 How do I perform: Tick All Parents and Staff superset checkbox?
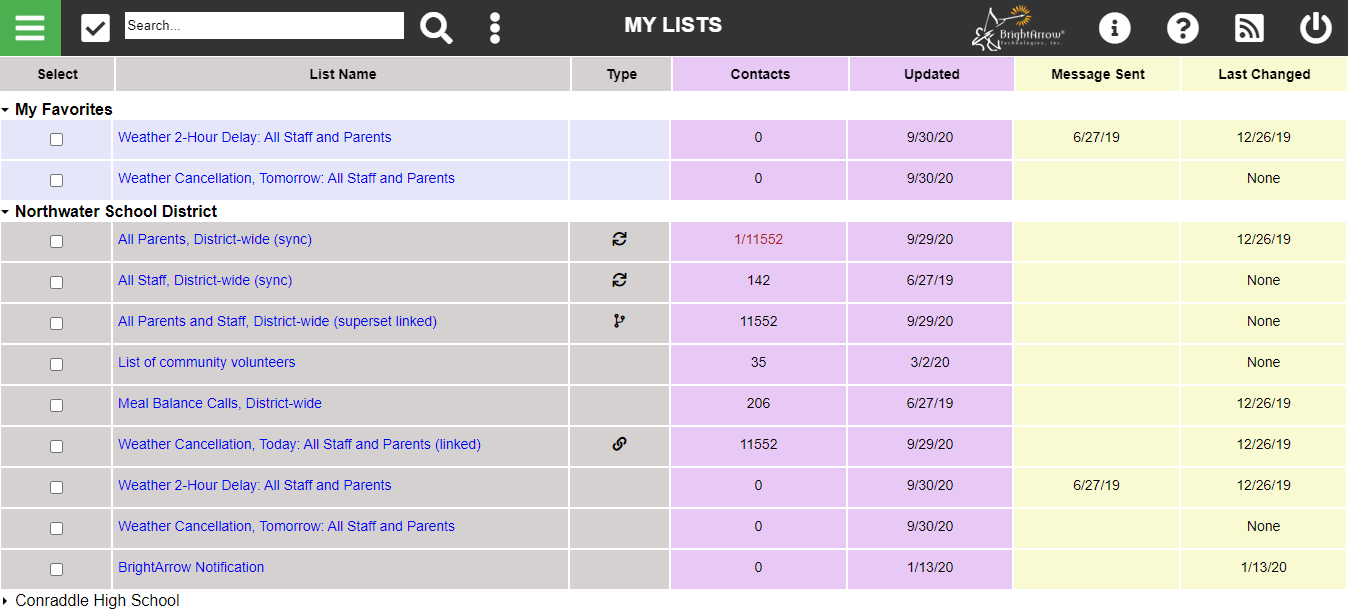coord(56,323)
